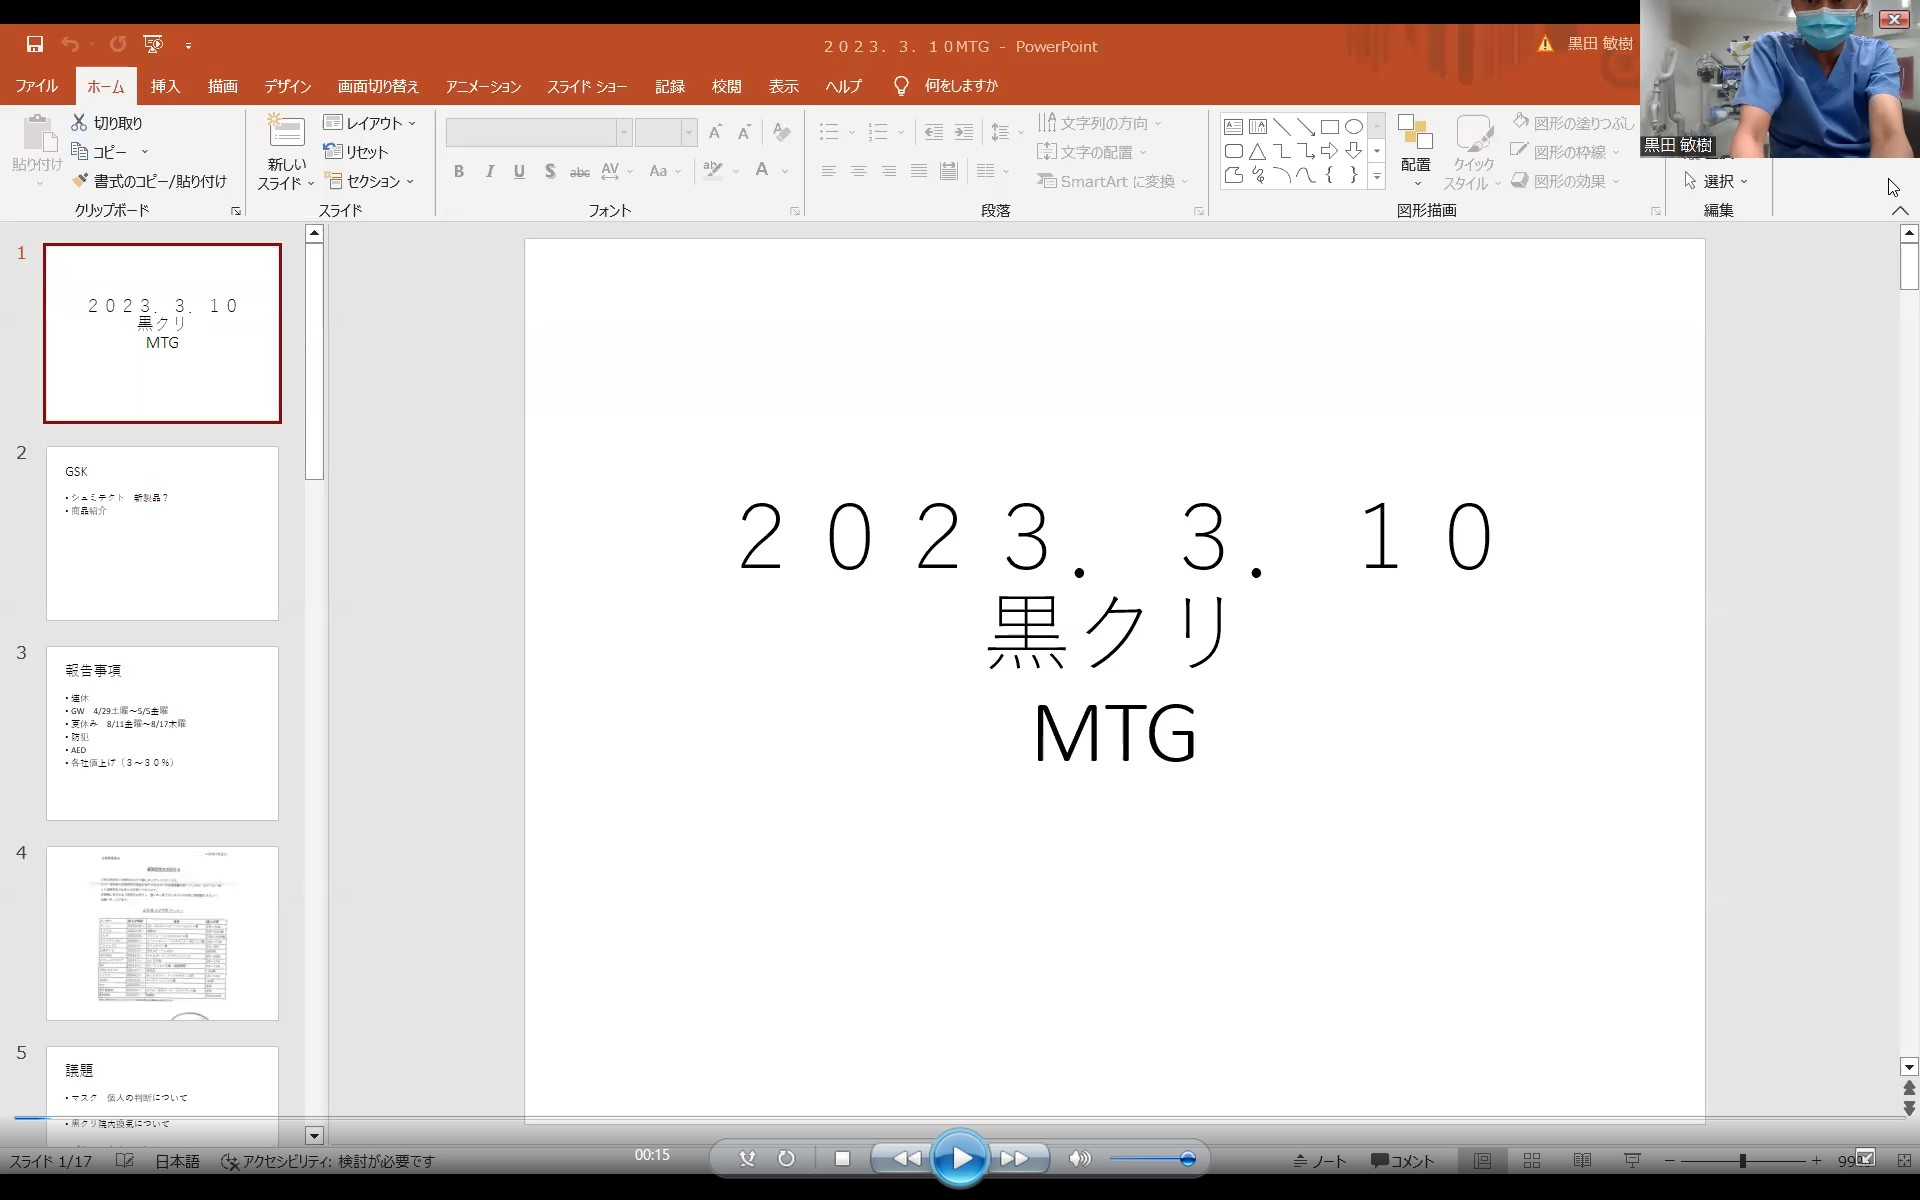Switch to slide sorter view icon

[x=1532, y=1161]
